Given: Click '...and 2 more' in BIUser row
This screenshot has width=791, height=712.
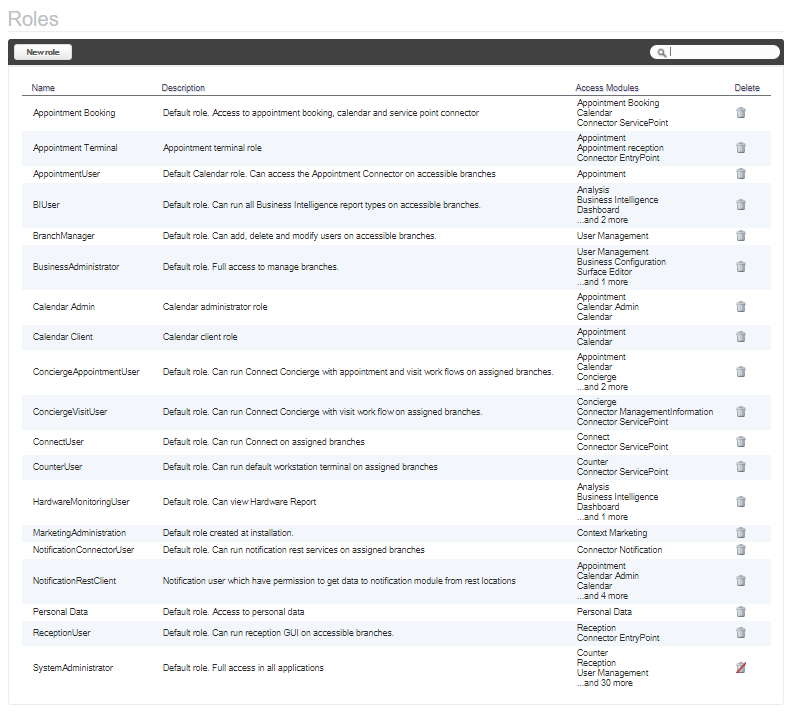Looking at the screenshot, I should pos(602,220).
